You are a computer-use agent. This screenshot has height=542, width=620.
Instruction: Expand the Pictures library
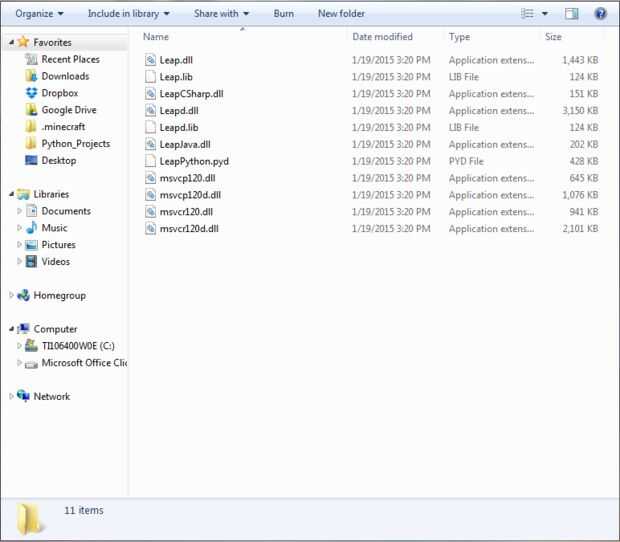click(19, 245)
